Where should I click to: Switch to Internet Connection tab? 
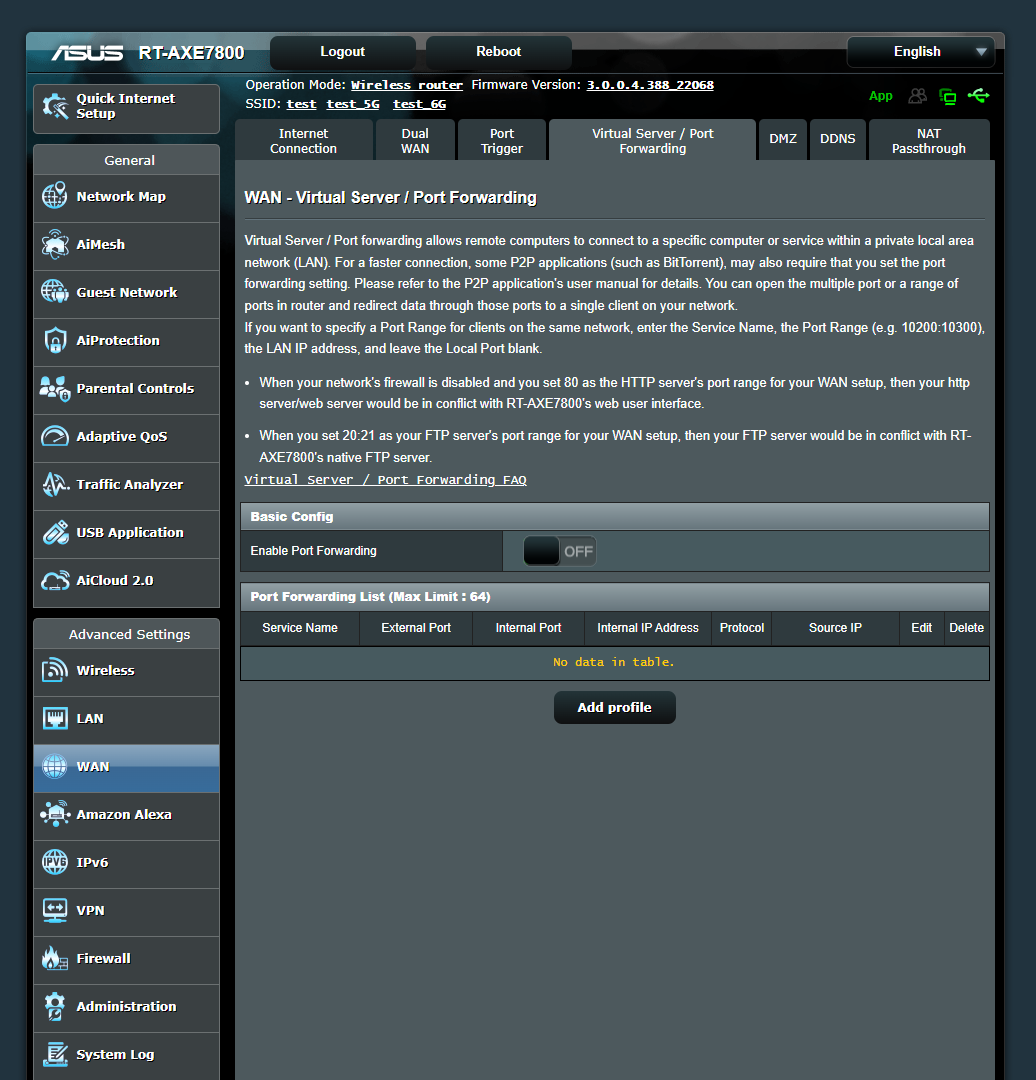pyautogui.click(x=304, y=141)
